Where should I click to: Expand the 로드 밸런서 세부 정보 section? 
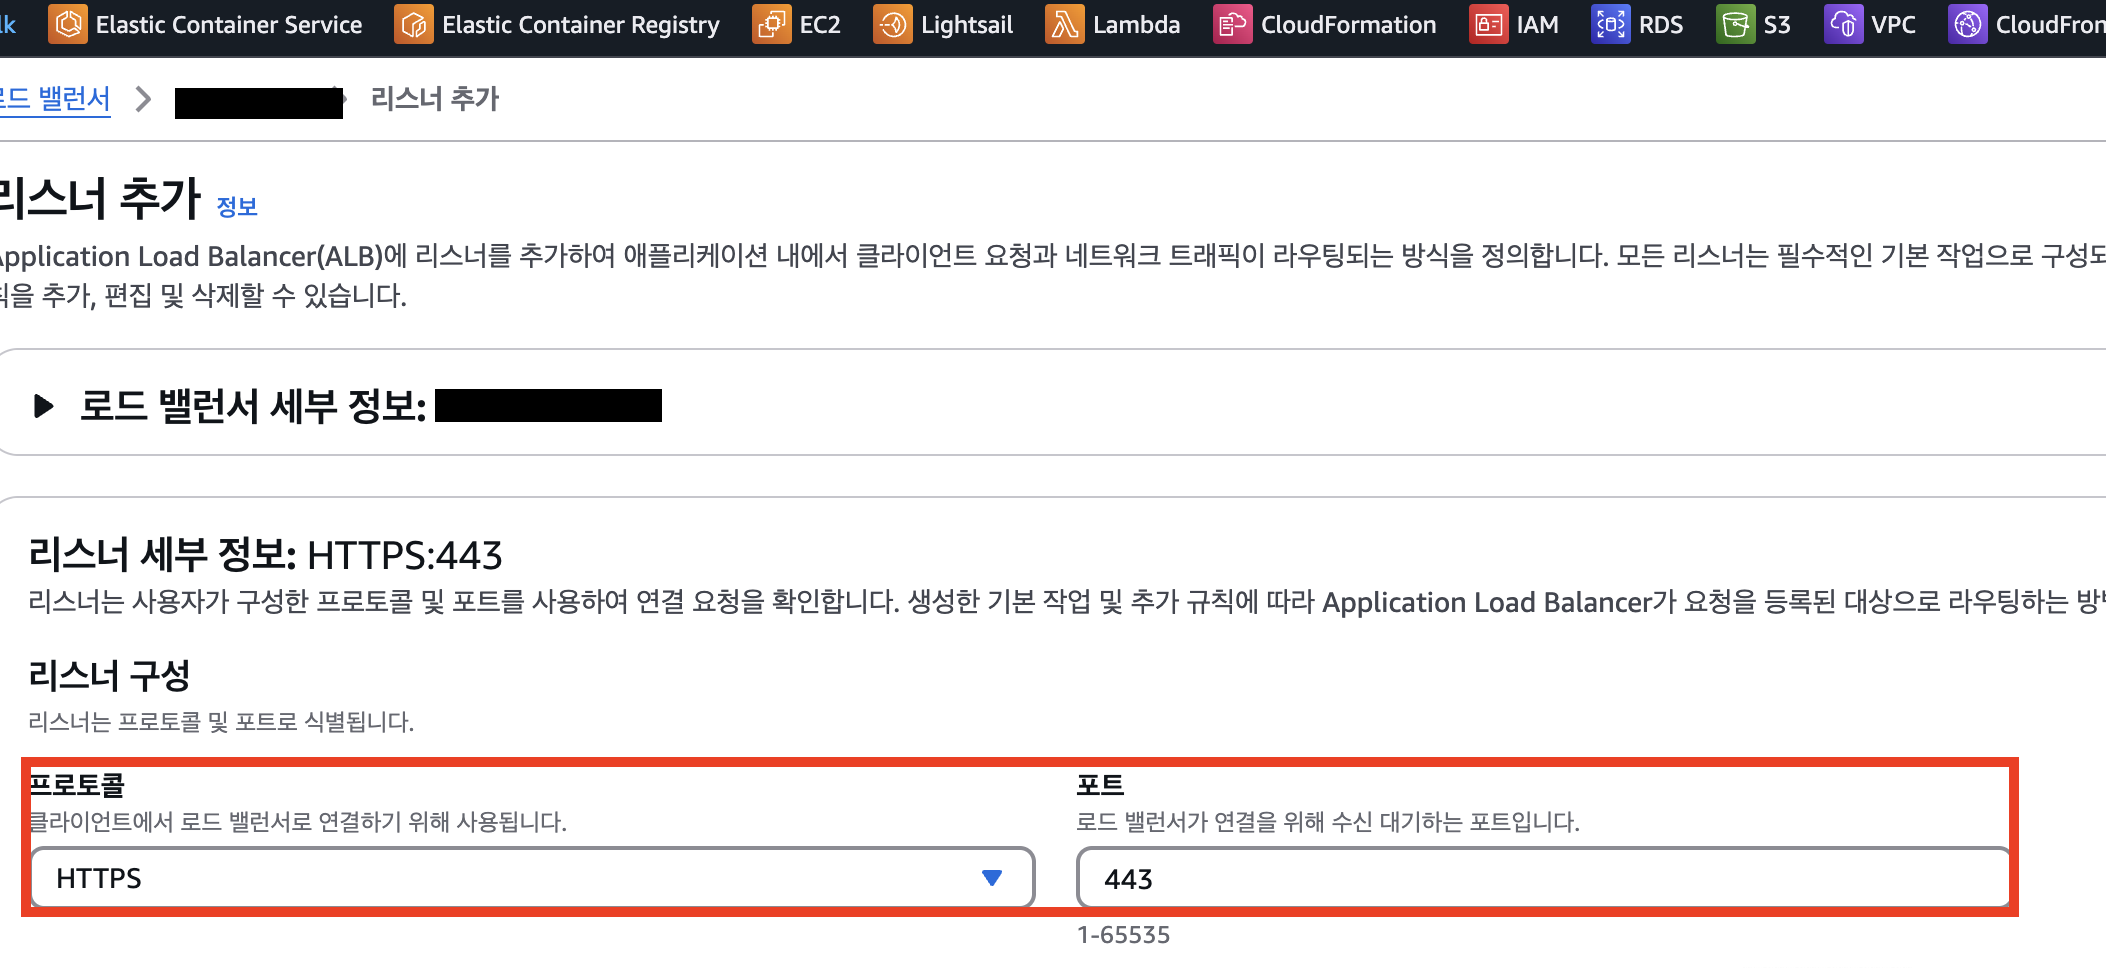pyautogui.click(x=44, y=406)
